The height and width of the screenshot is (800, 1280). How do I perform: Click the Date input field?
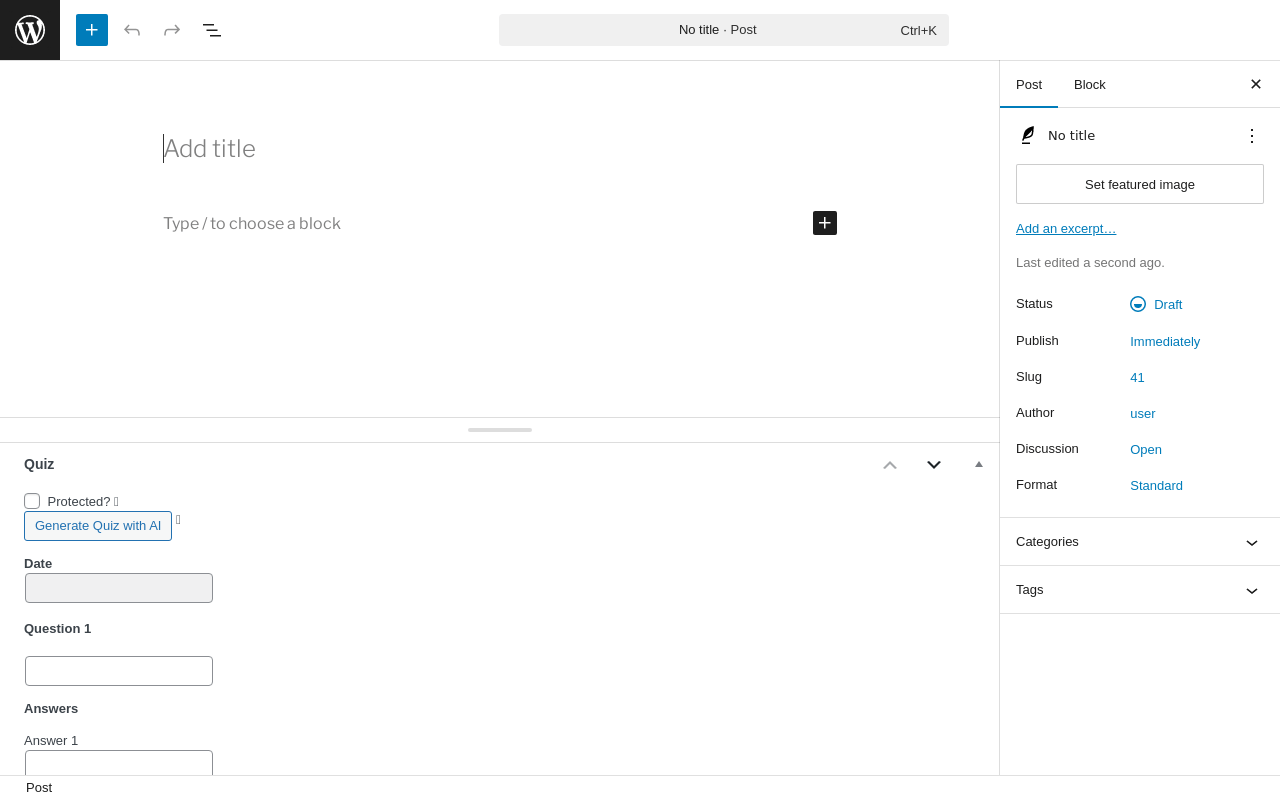(119, 588)
